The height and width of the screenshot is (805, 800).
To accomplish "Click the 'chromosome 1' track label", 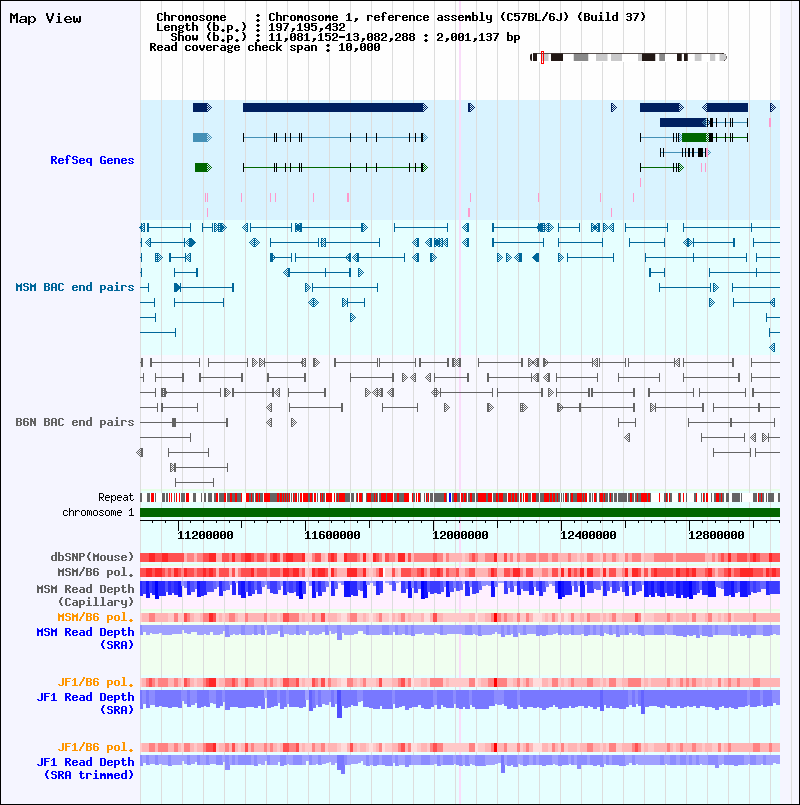I will pyautogui.click(x=98, y=512).
